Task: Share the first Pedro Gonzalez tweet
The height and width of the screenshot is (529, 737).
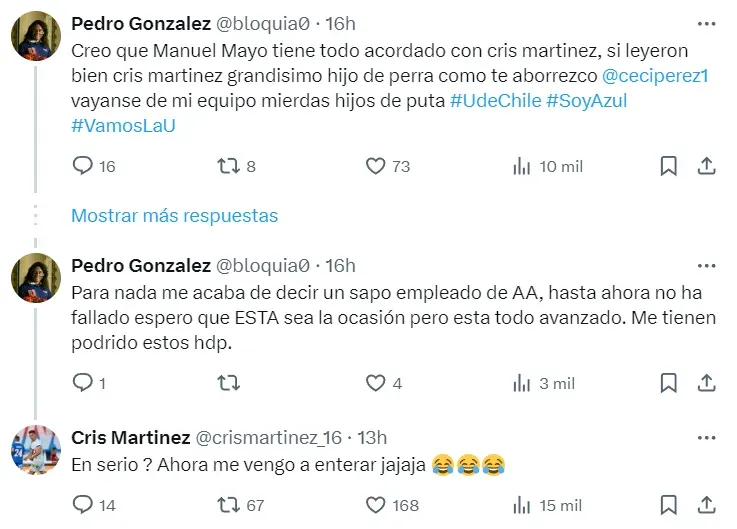Action: point(705,166)
